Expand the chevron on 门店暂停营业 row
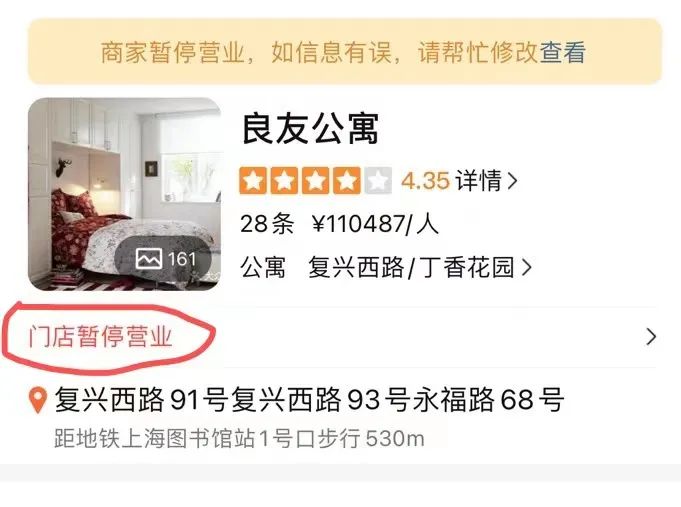Image resolution: width=681 pixels, height=507 pixels. click(651, 337)
